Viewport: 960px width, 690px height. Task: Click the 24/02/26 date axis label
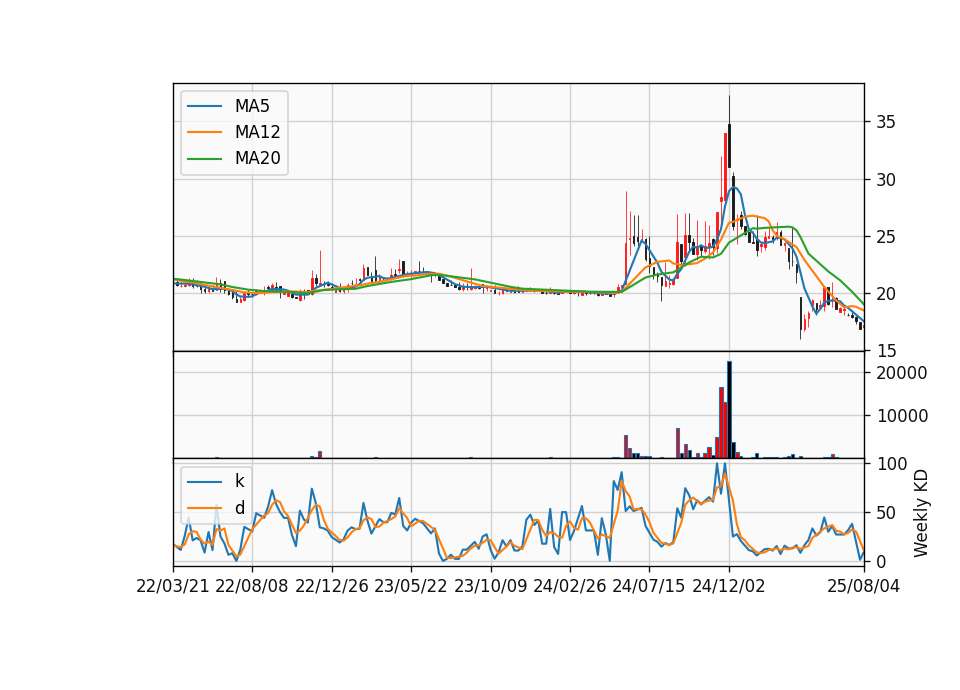point(570,586)
